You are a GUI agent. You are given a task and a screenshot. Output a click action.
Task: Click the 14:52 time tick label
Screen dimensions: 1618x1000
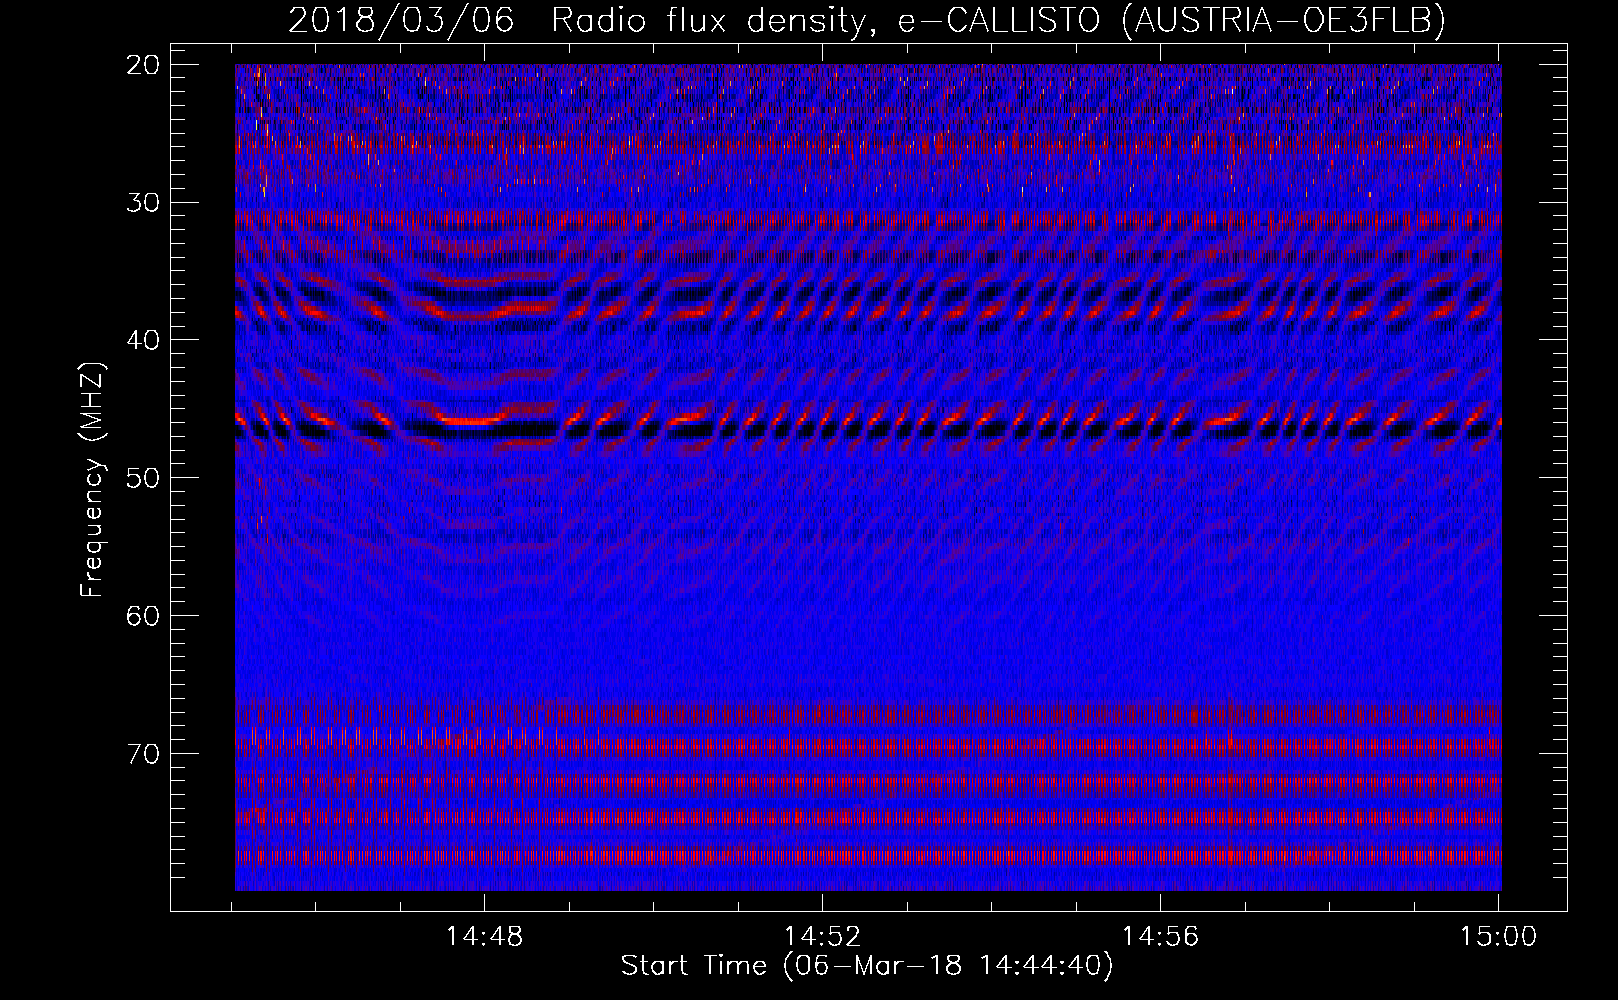[822, 937]
